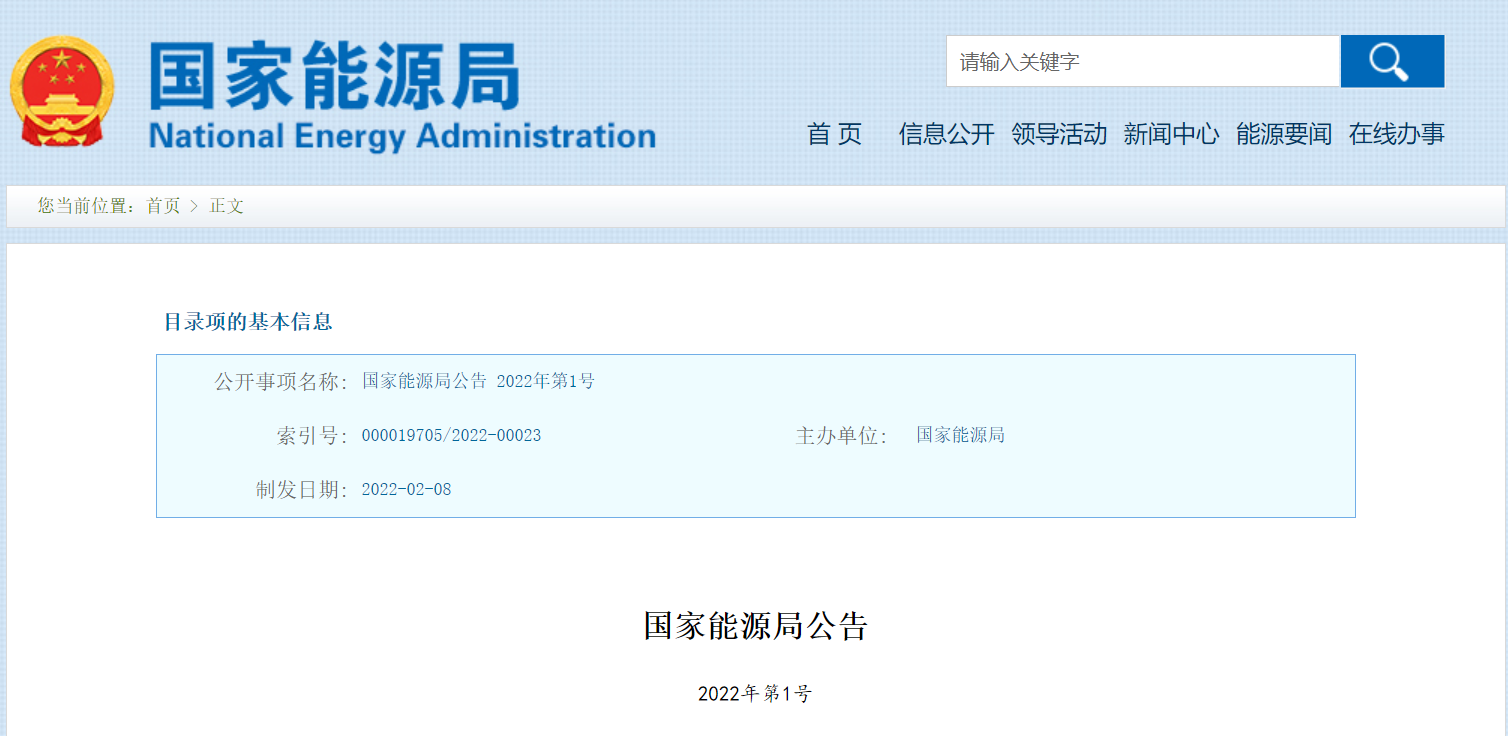Viewport: 1508px width, 736px height.
Task: Select the 国家能源局公告 2022年第1号 item name value
Action: click(x=478, y=381)
